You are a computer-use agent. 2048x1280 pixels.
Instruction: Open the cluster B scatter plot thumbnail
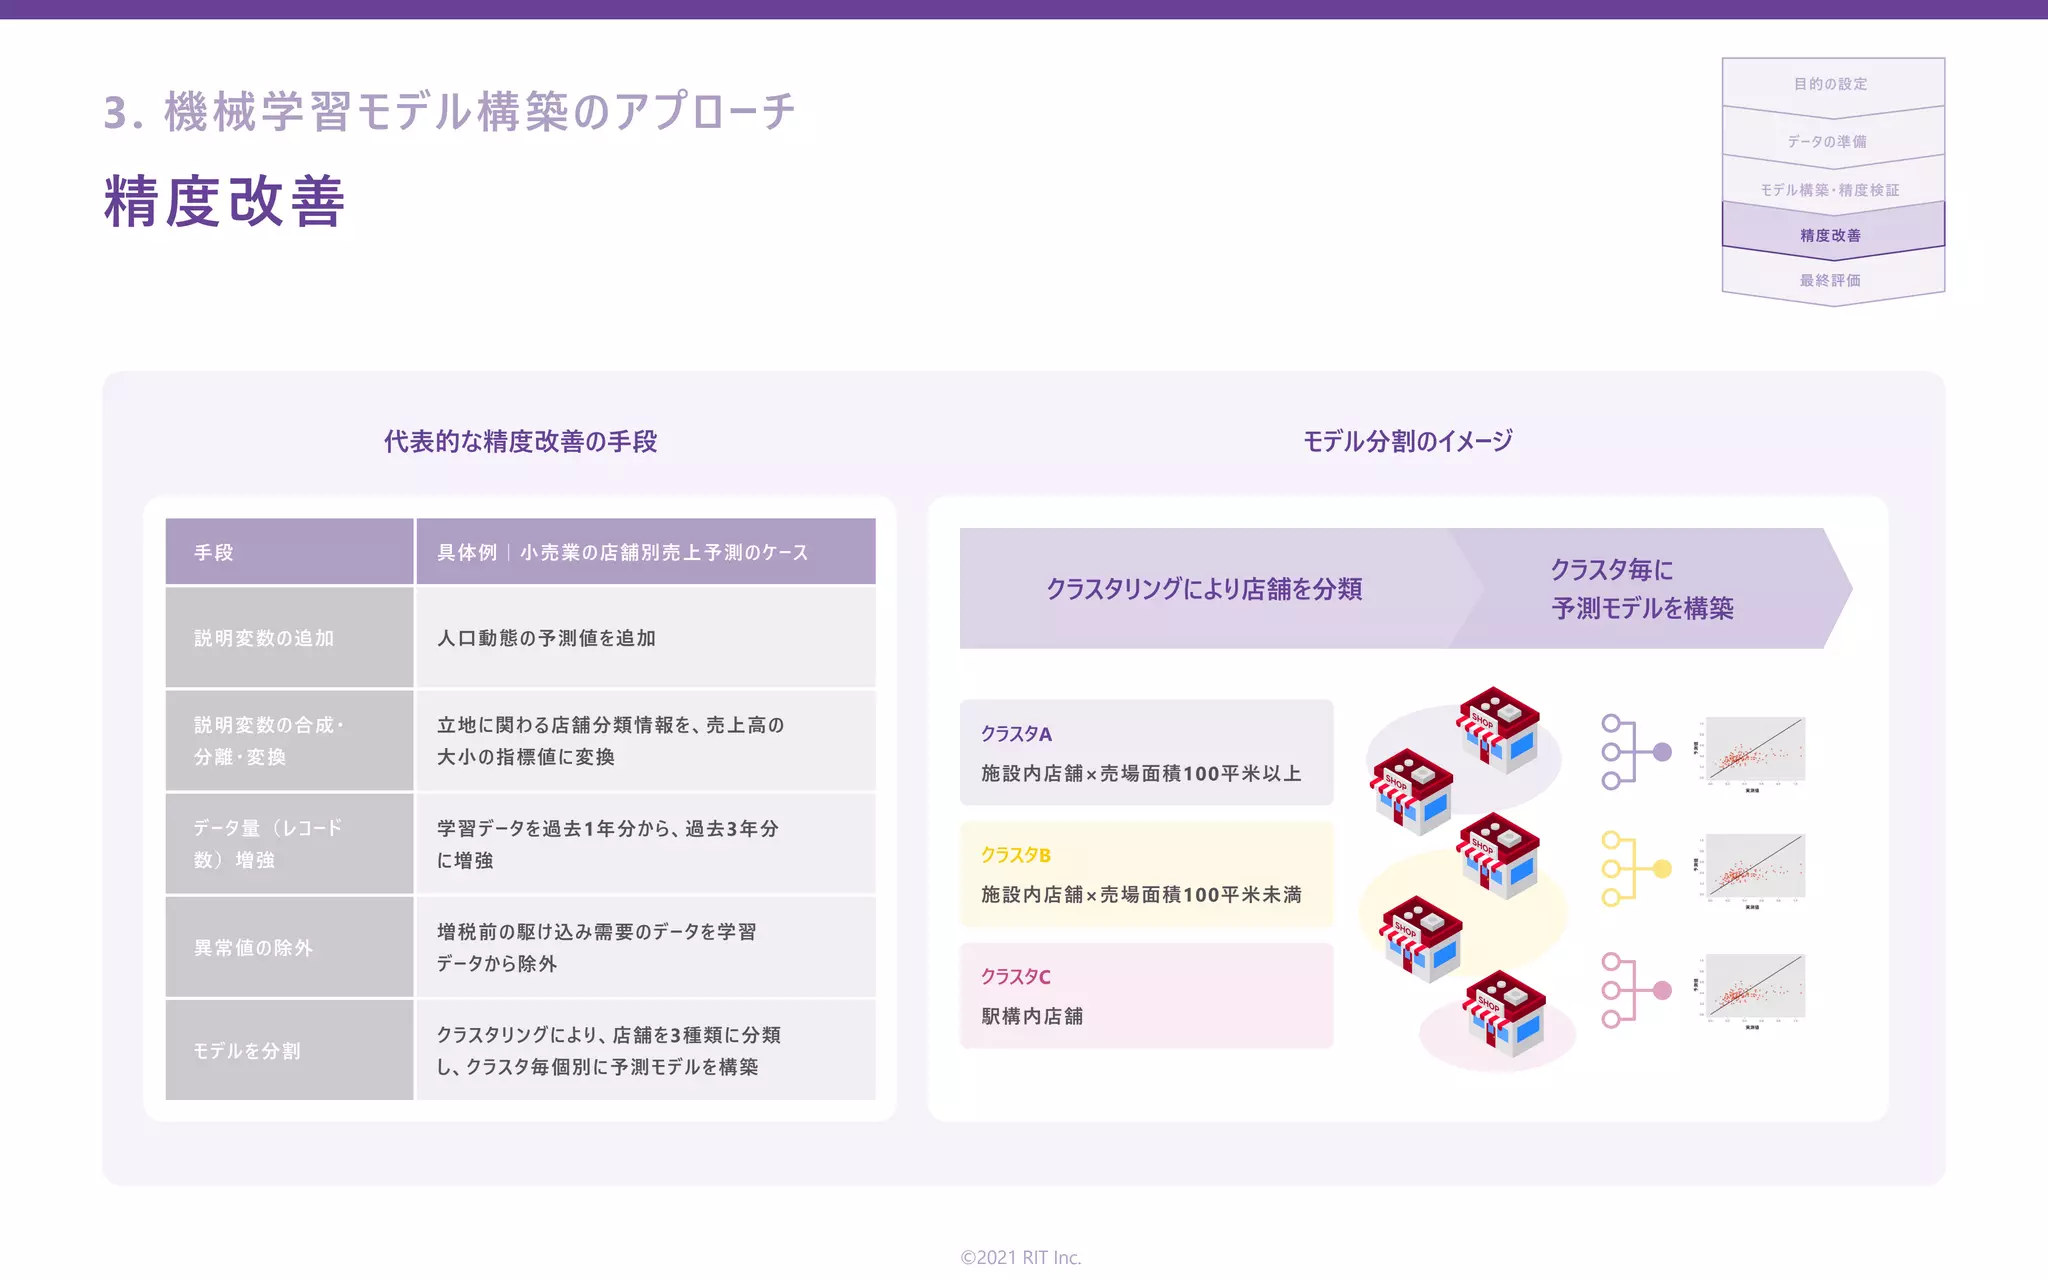(x=1751, y=871)
